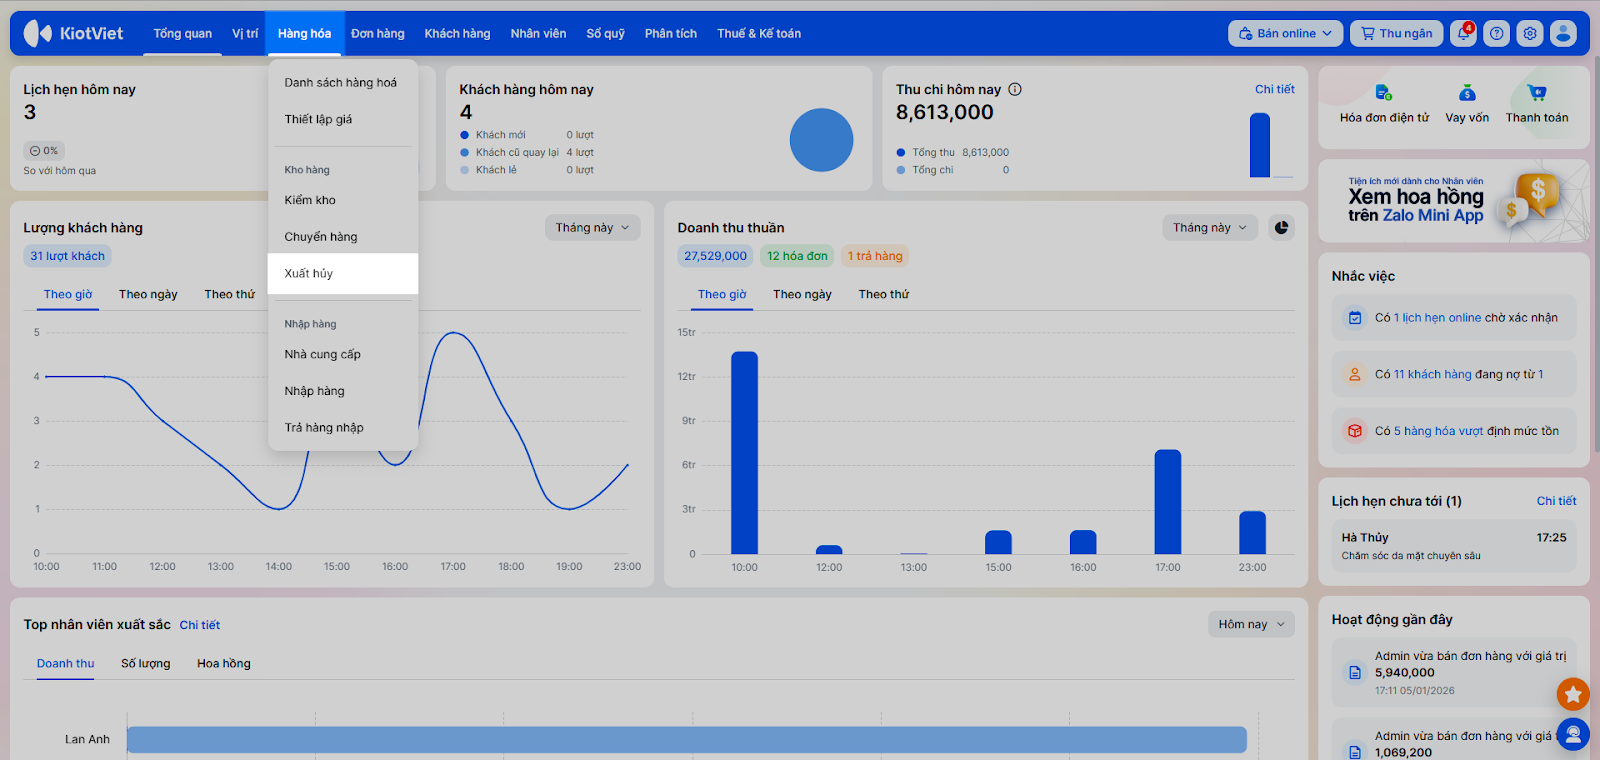The image size is (1600, 760).
Task: Select the Xuất hủy menu entry
Action: click(343, 273)
